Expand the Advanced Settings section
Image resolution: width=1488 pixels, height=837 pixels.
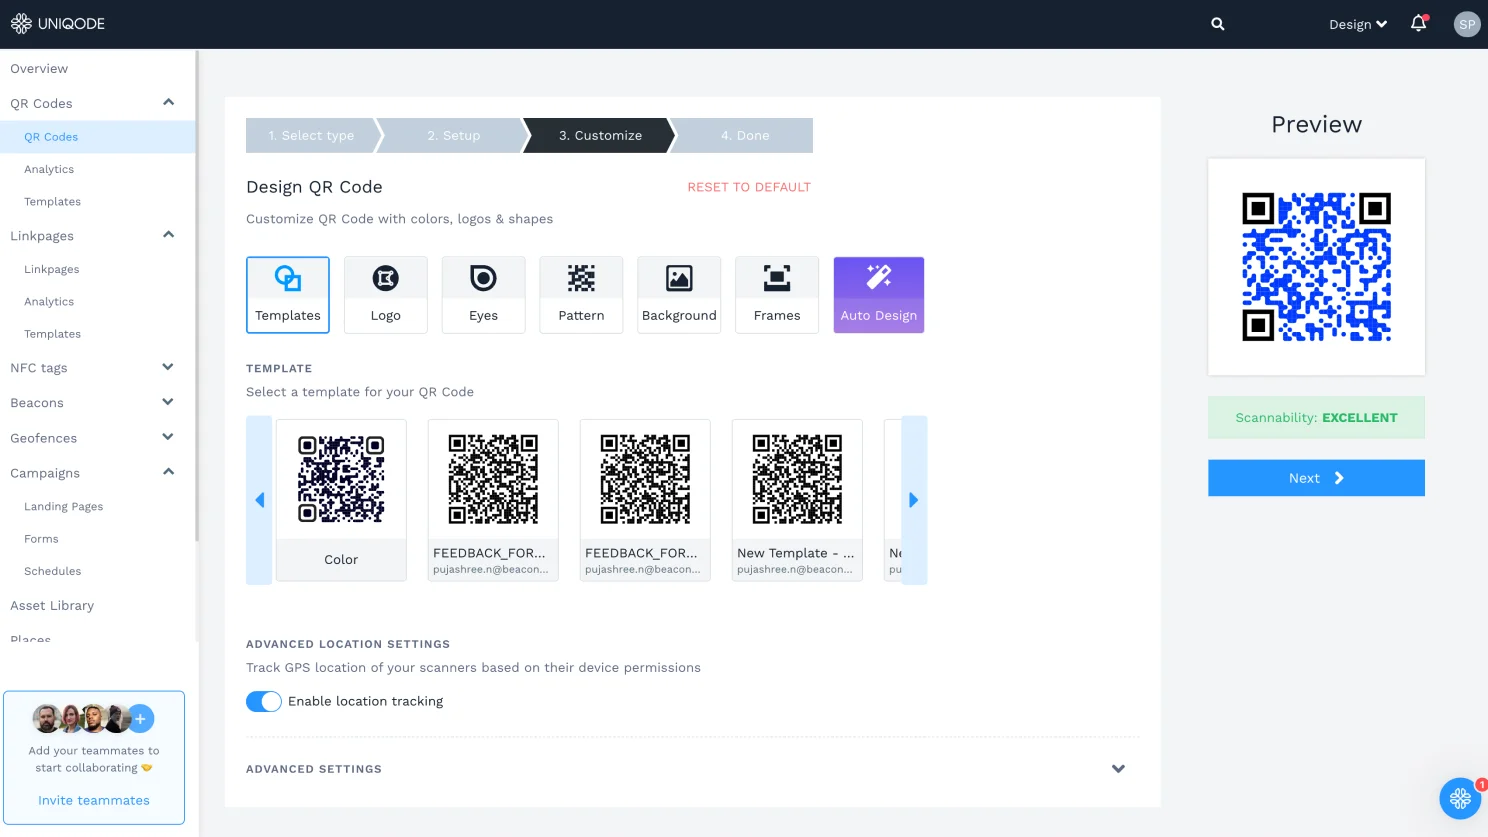[1118, 769]
